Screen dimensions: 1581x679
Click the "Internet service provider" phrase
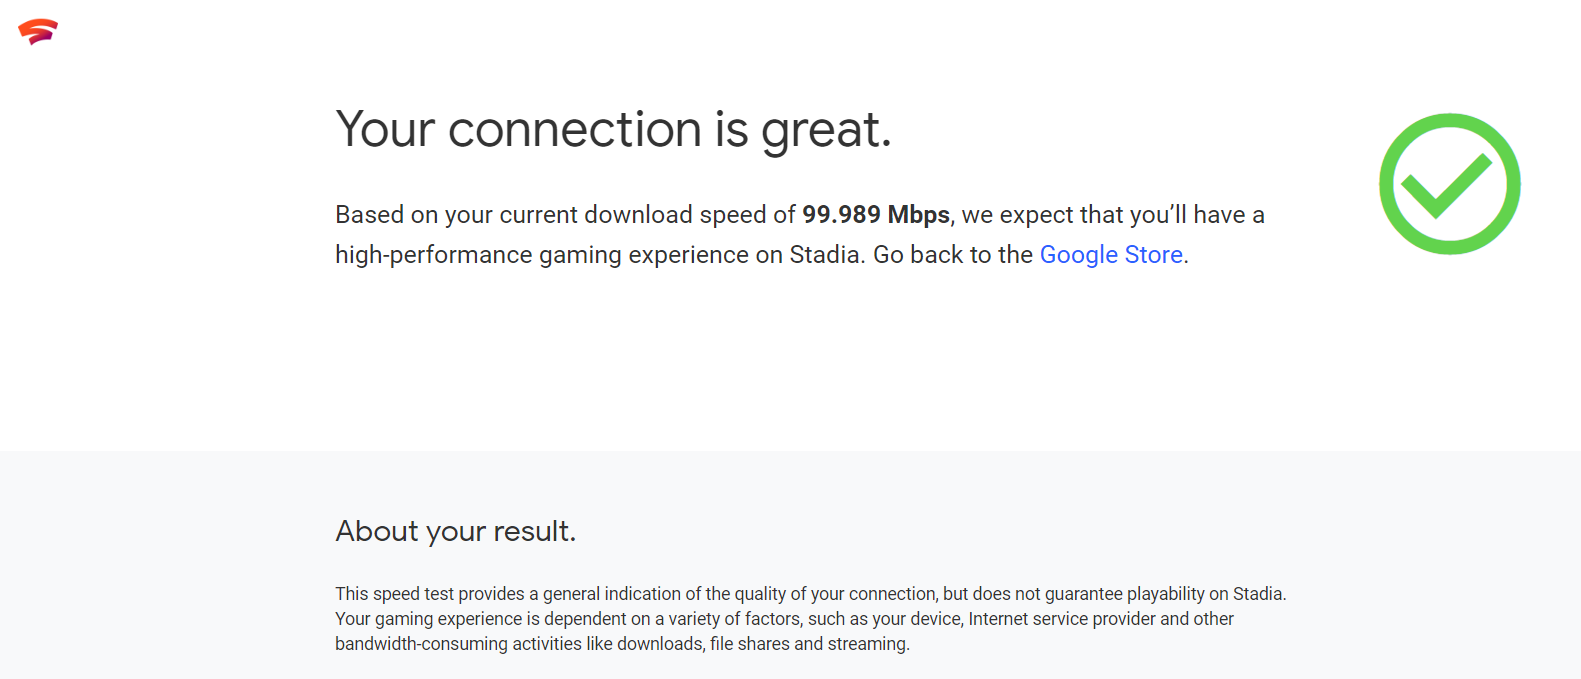point(1061,619)
